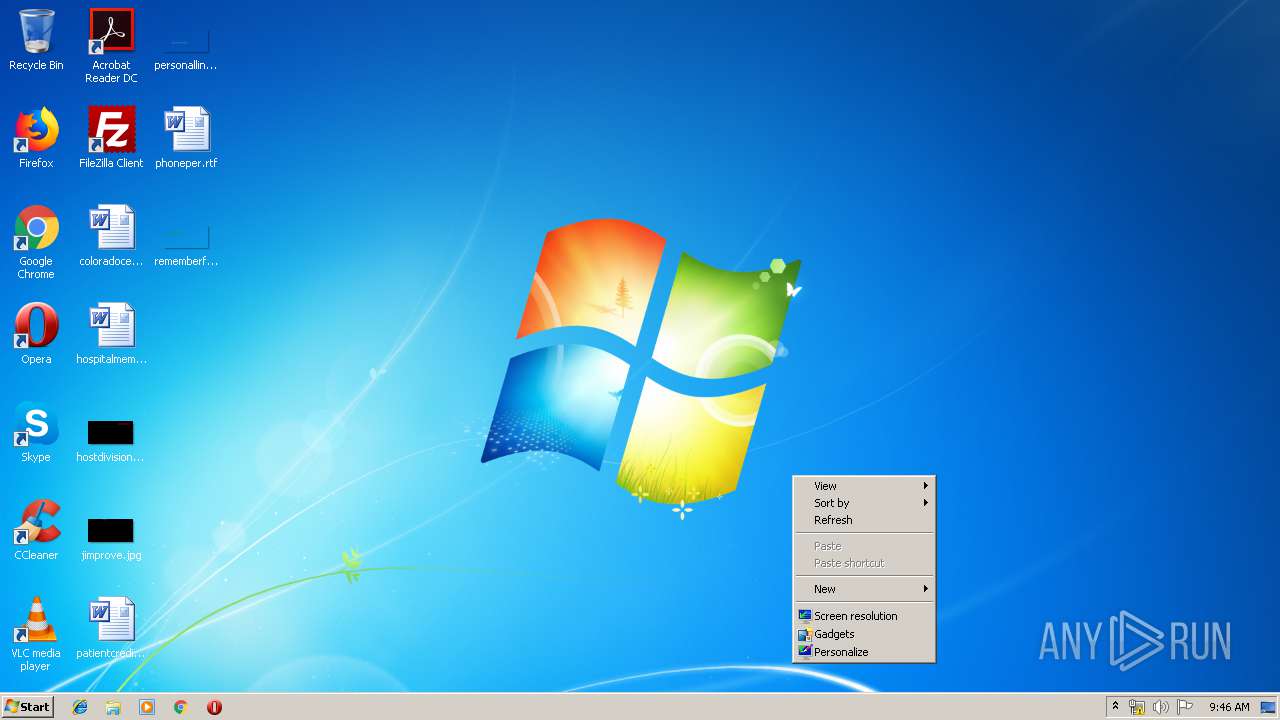Select the patientcredi... Word document
Image resolution: width=1280 pixels, height=720 pixels.
pos(111,629)
